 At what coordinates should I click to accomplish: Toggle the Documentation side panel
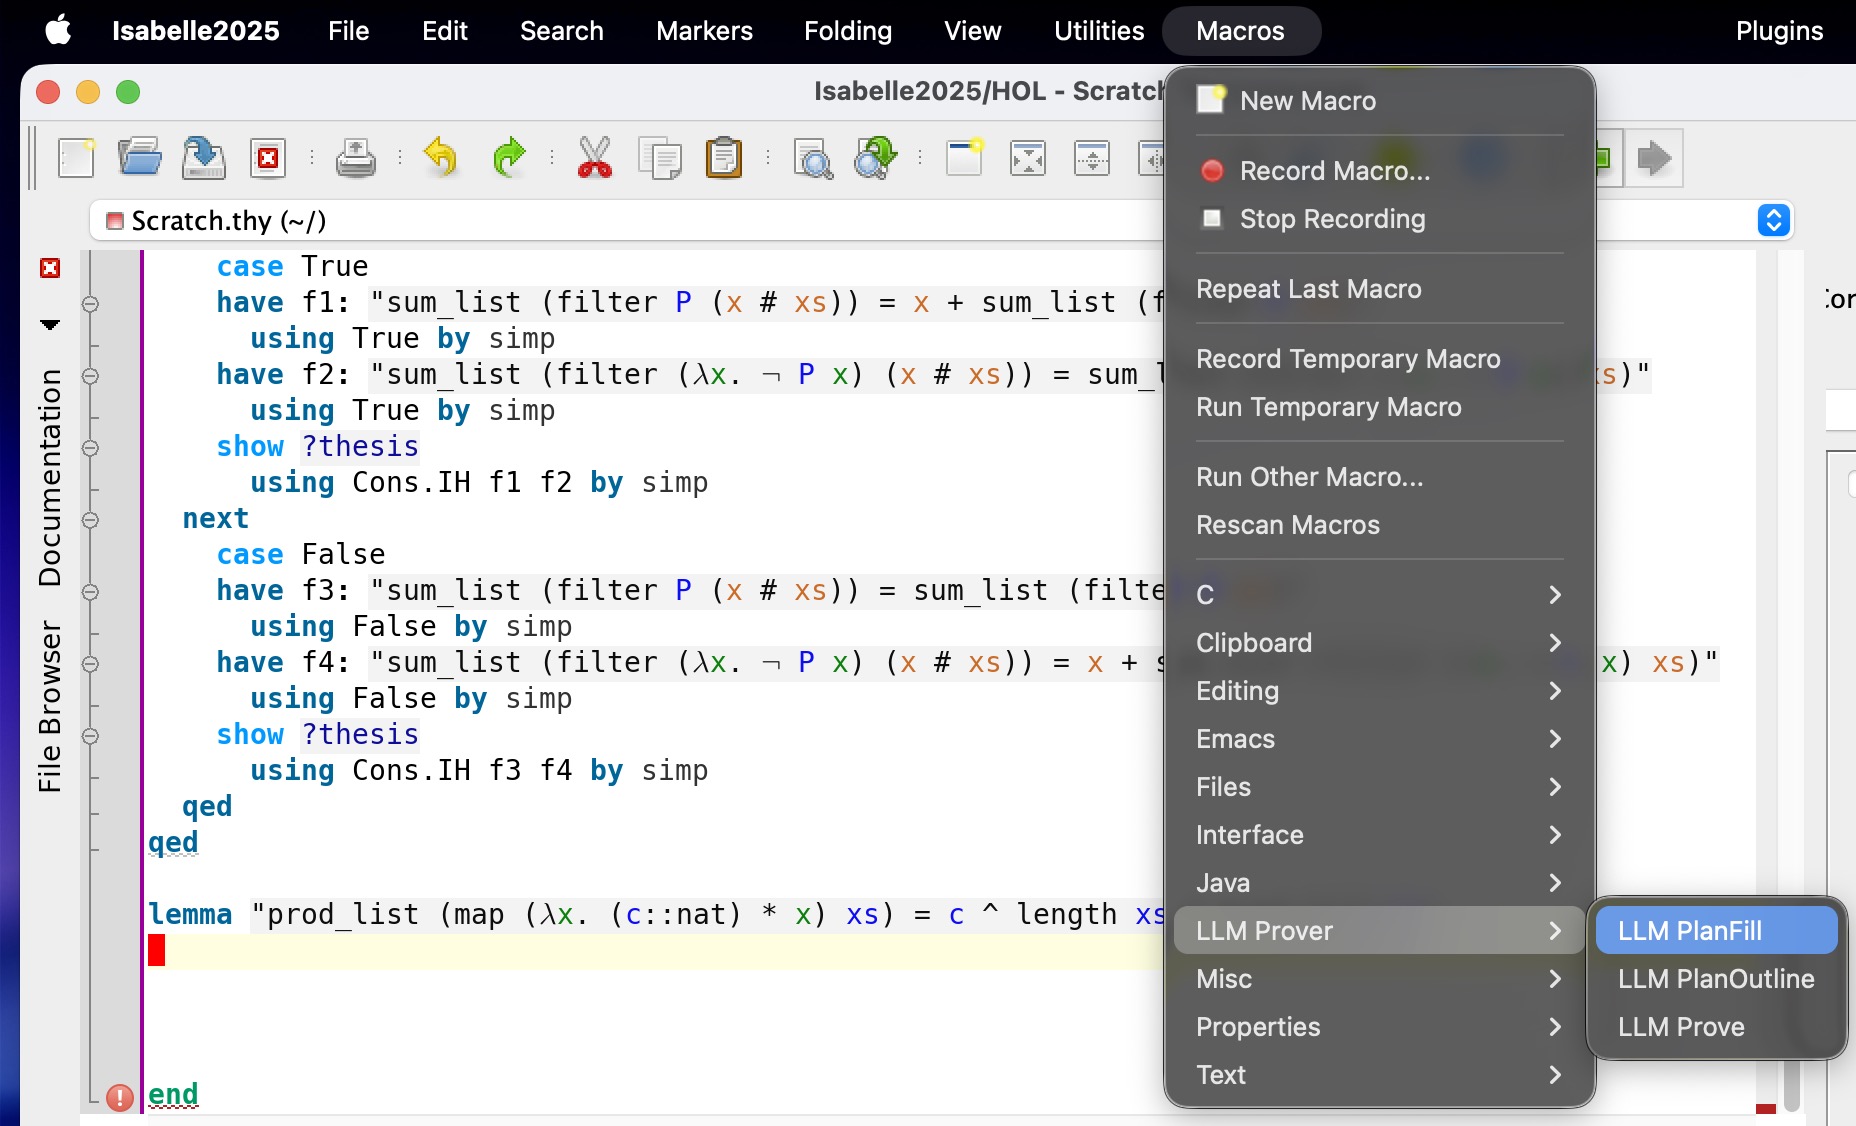(x=49, y=477)
